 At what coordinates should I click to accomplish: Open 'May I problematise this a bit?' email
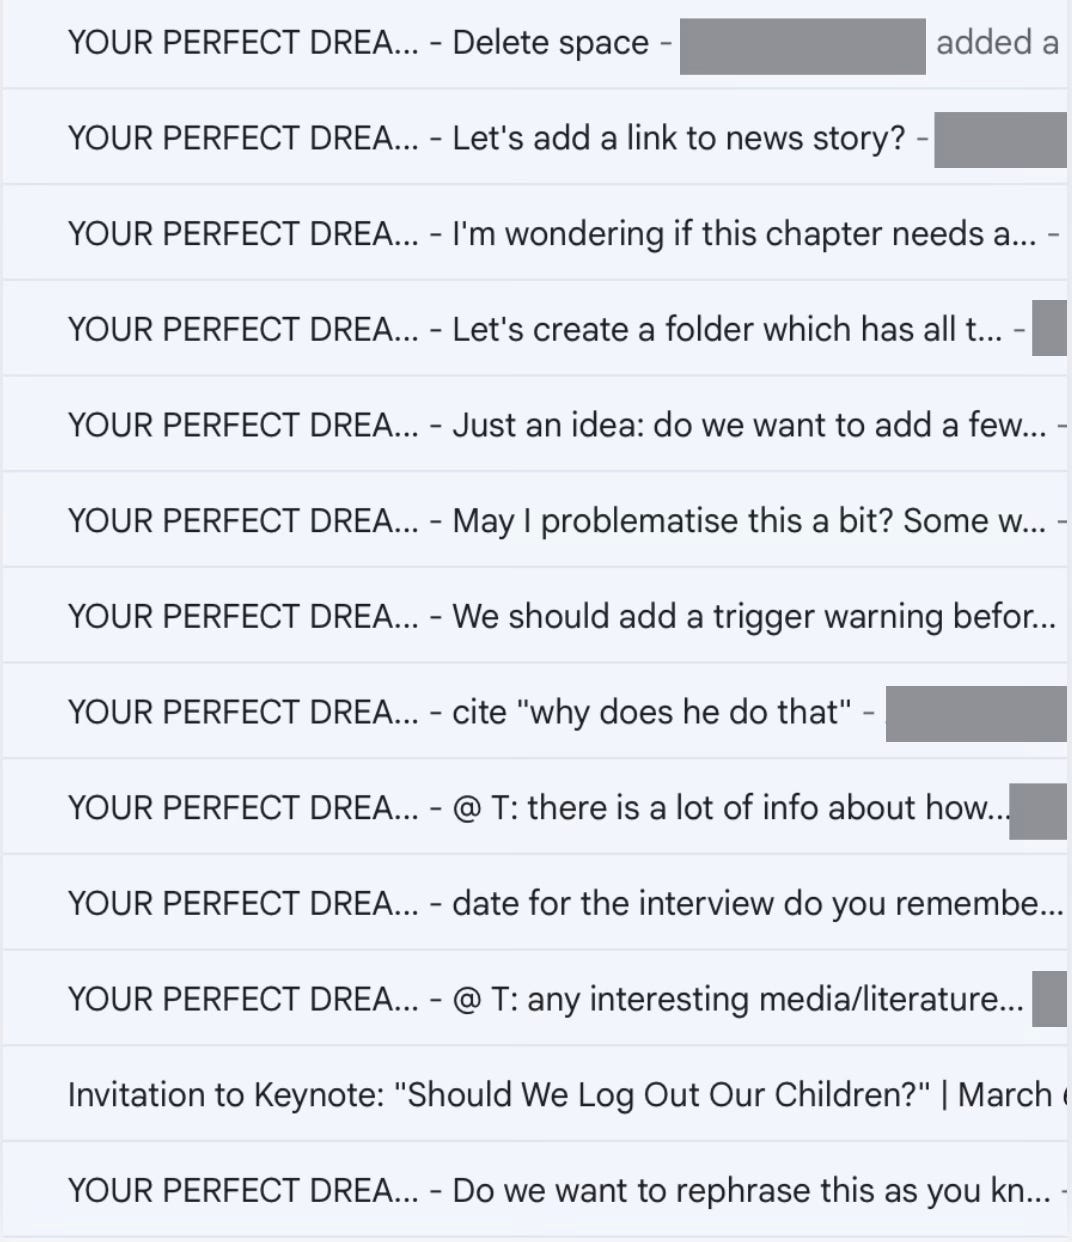tap(536, 520)
